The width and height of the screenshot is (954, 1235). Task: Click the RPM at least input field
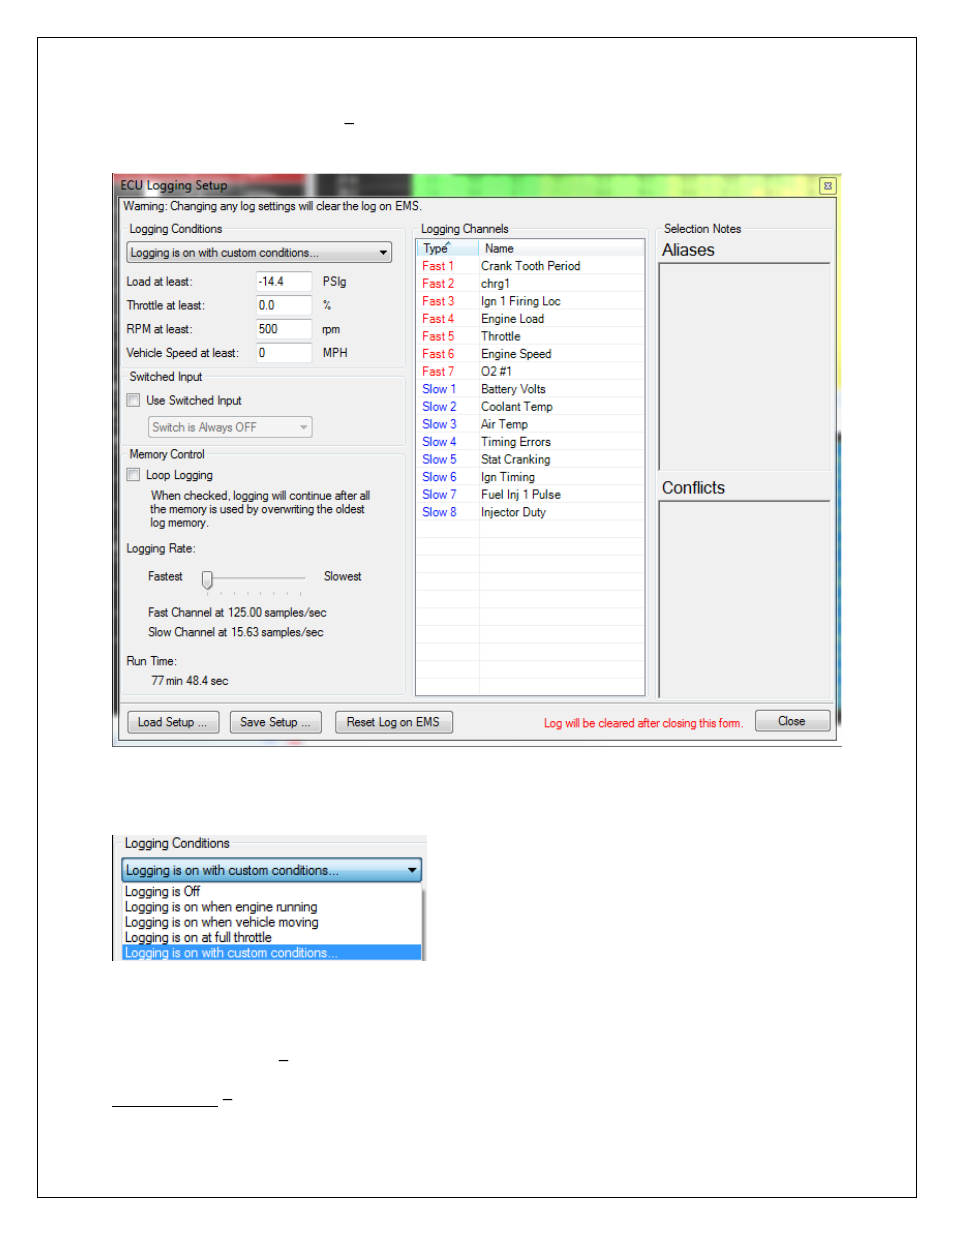284,329
